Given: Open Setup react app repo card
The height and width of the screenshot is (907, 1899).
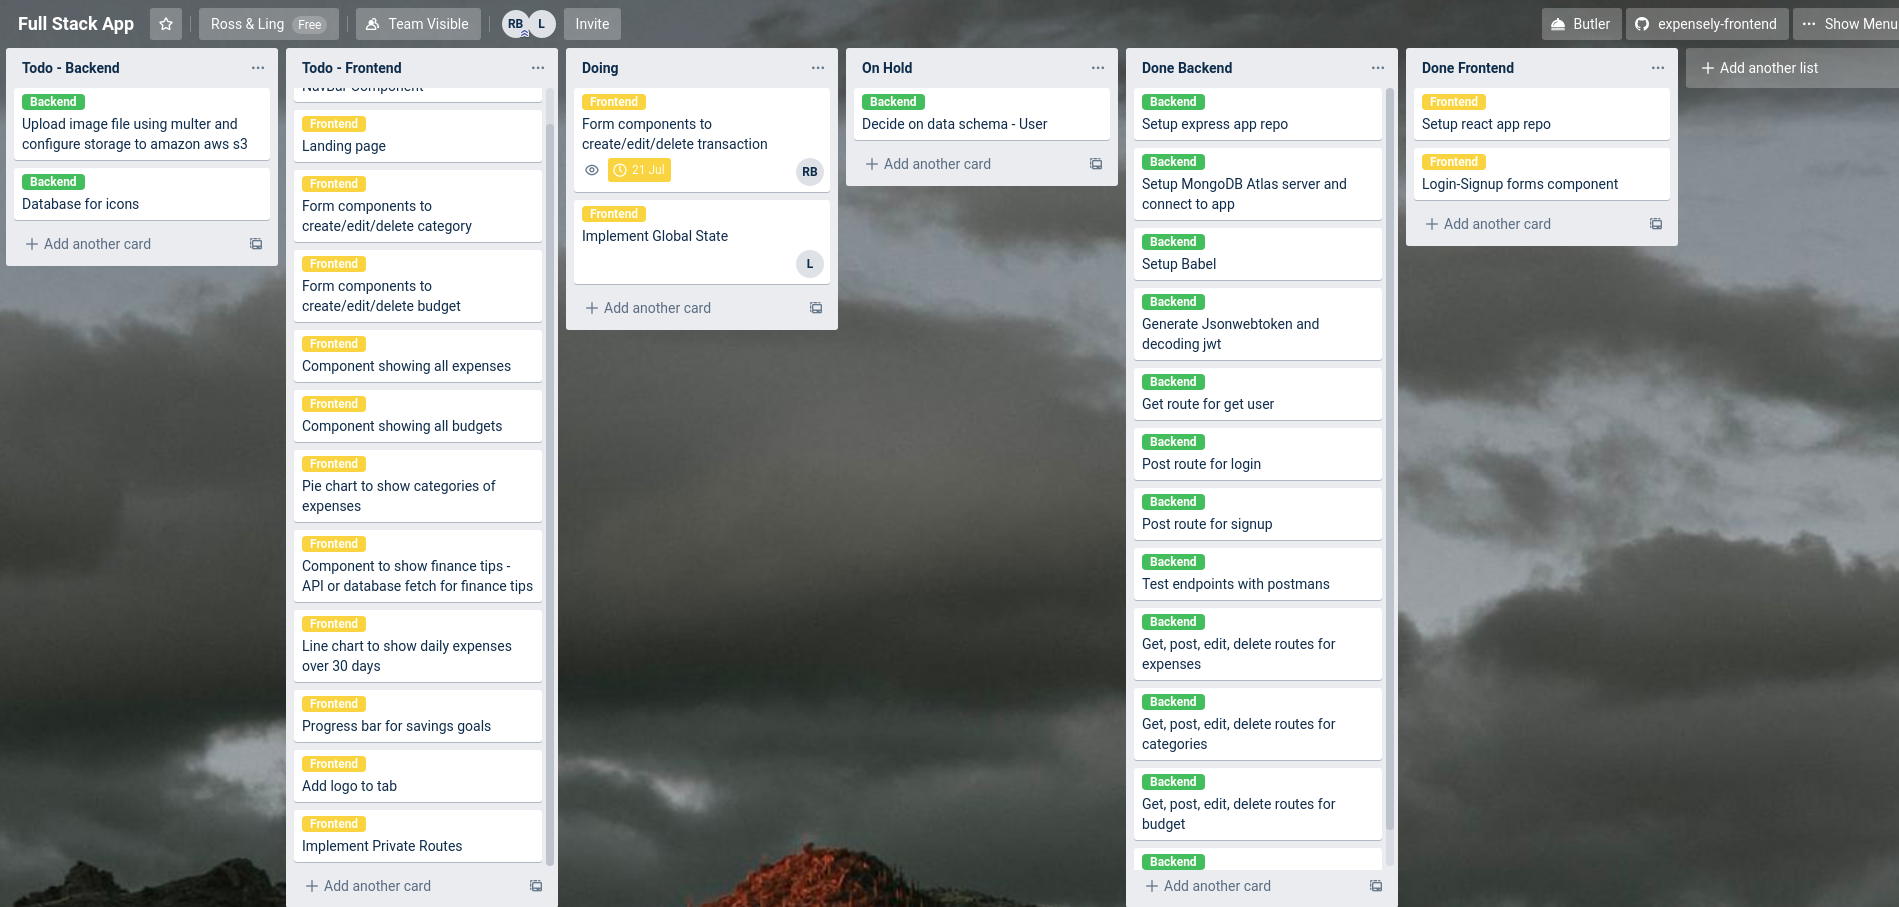Looking at the screenshot, I should (x=1542, y=114).
